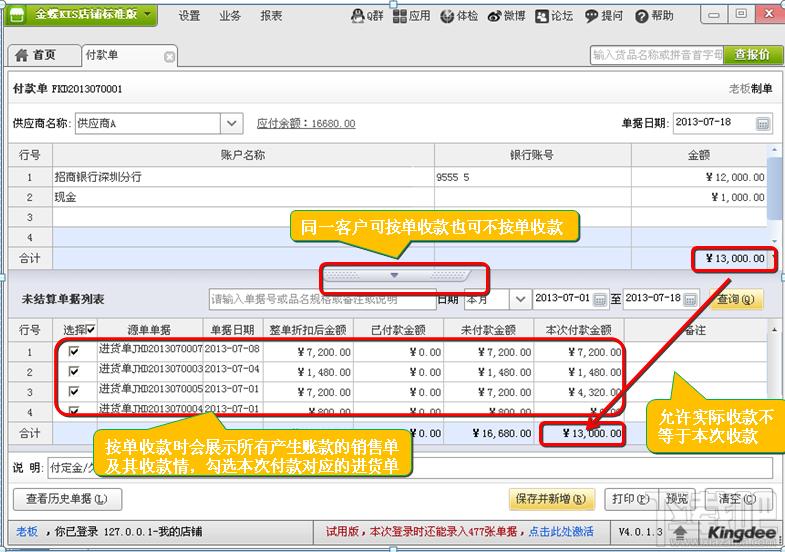
Task: Open the 业务 menu
Action: pyautogui.click(x=230, y=16)
